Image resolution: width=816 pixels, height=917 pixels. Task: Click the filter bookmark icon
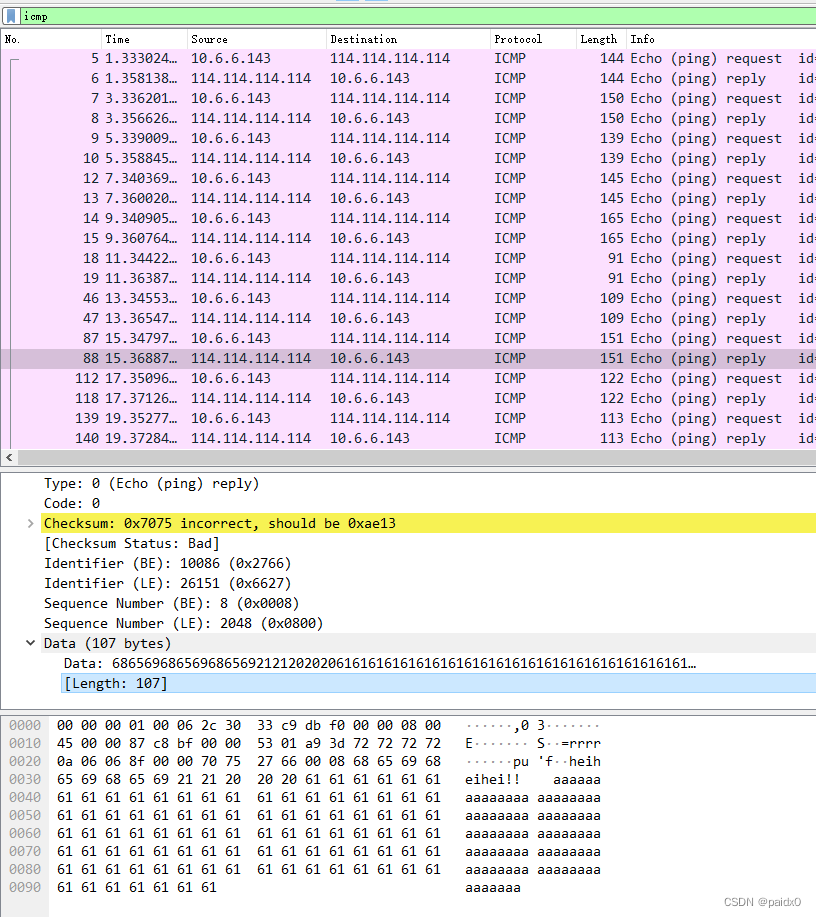(11, 16)
